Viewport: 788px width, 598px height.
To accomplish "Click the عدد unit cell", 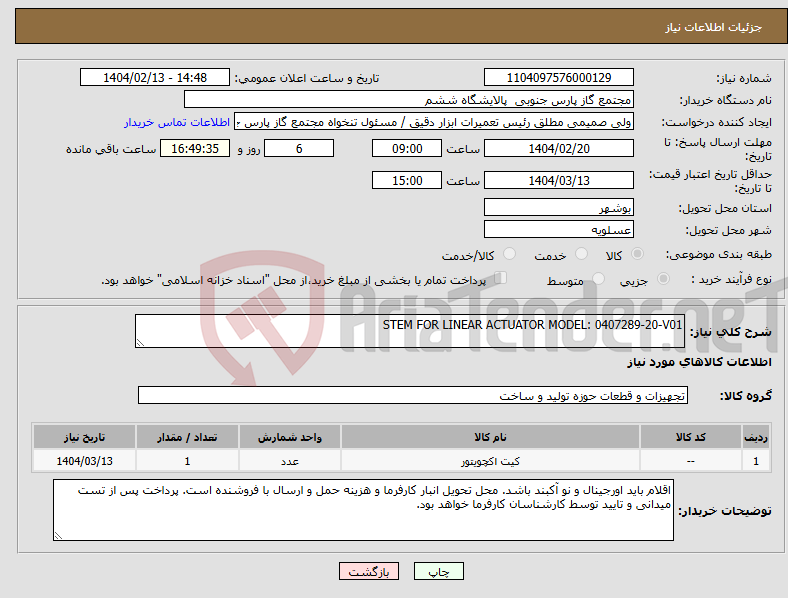I will 290,461.
